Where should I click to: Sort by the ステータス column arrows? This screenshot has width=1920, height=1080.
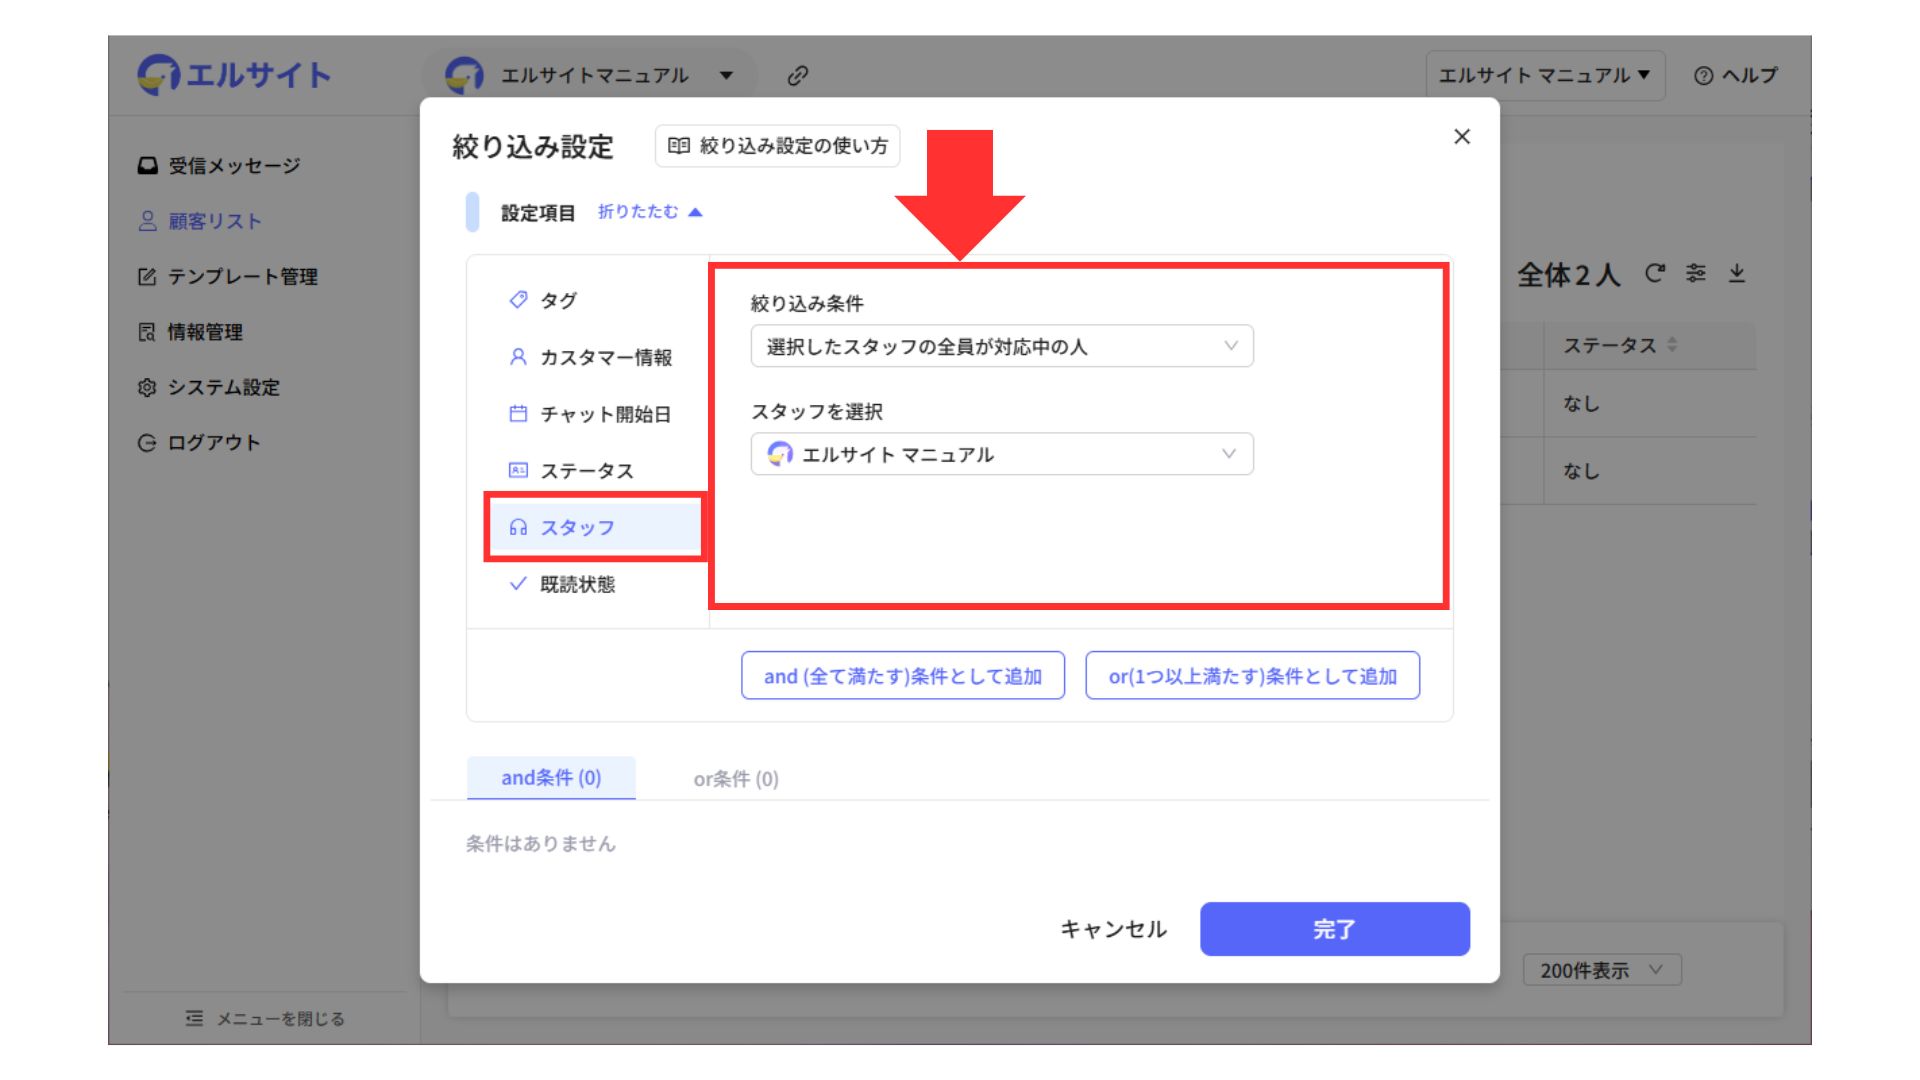pos(1672,345)
